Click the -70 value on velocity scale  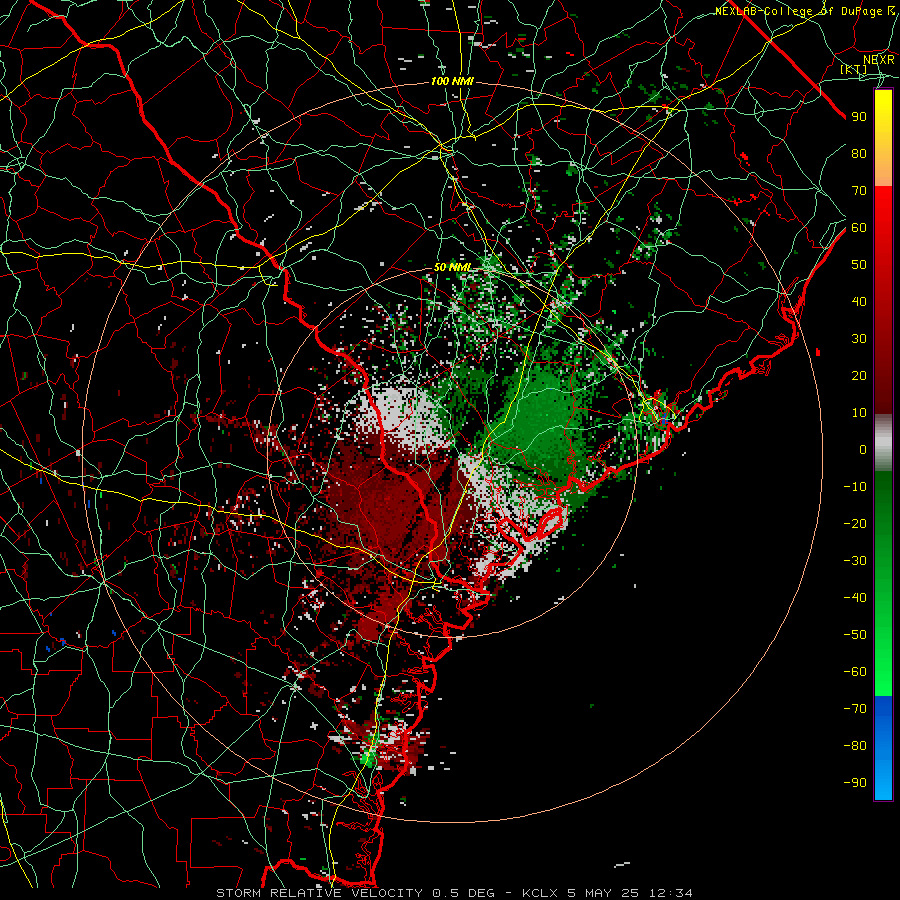point(855,709)
